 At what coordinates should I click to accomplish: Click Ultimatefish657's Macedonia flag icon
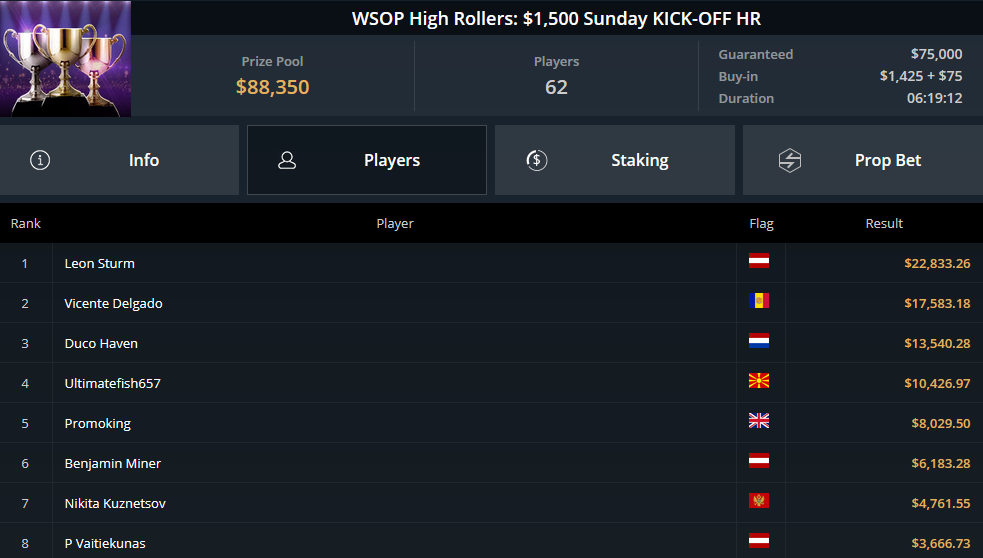759,381
